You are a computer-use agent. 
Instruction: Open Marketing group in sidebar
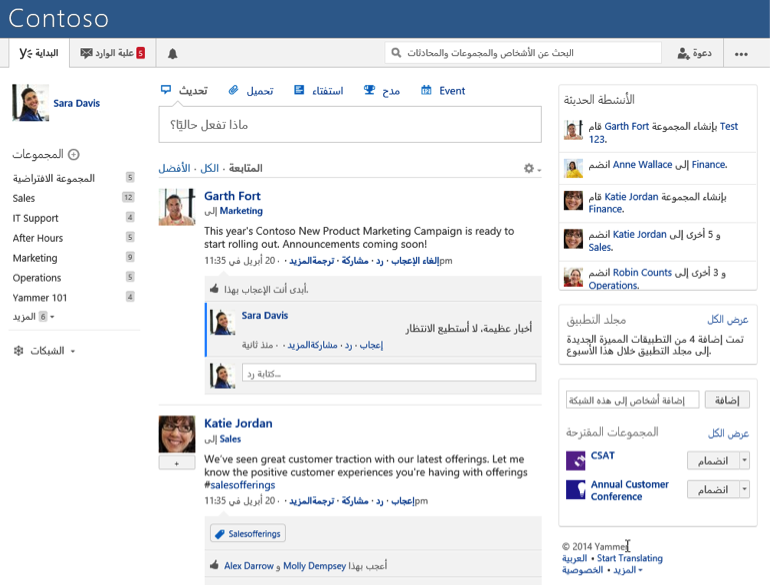35,258
